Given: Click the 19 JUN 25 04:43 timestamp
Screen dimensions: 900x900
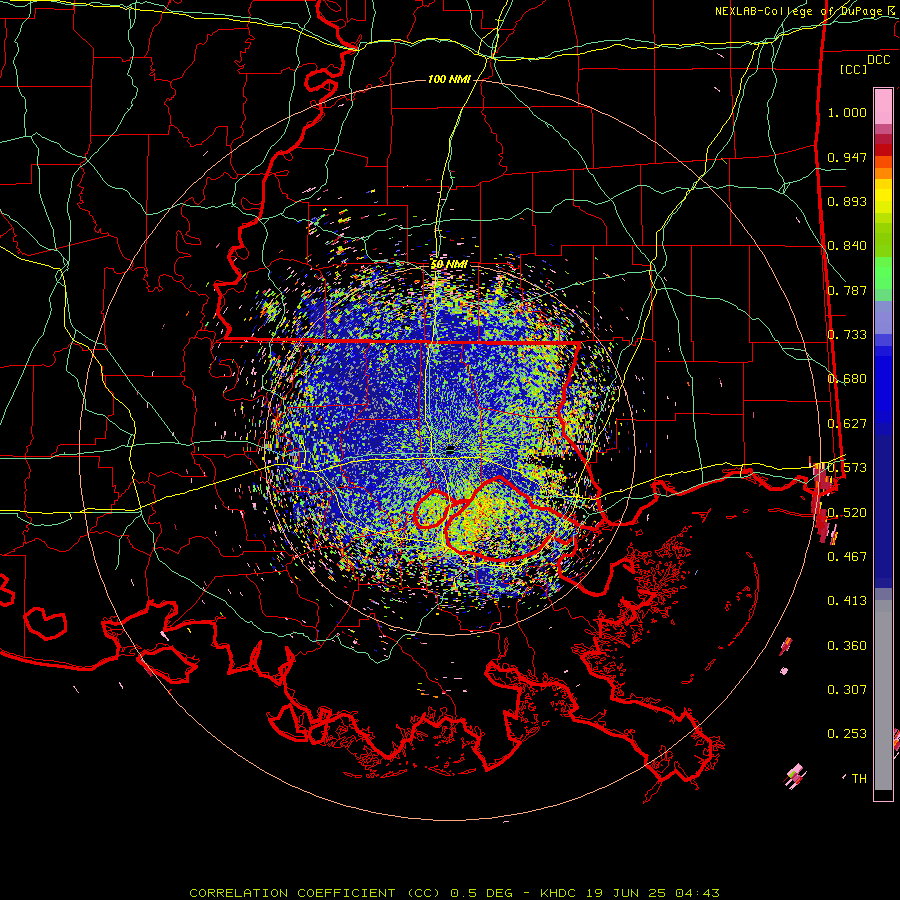Looking at the screenshot, I should (x=653, y=893).
